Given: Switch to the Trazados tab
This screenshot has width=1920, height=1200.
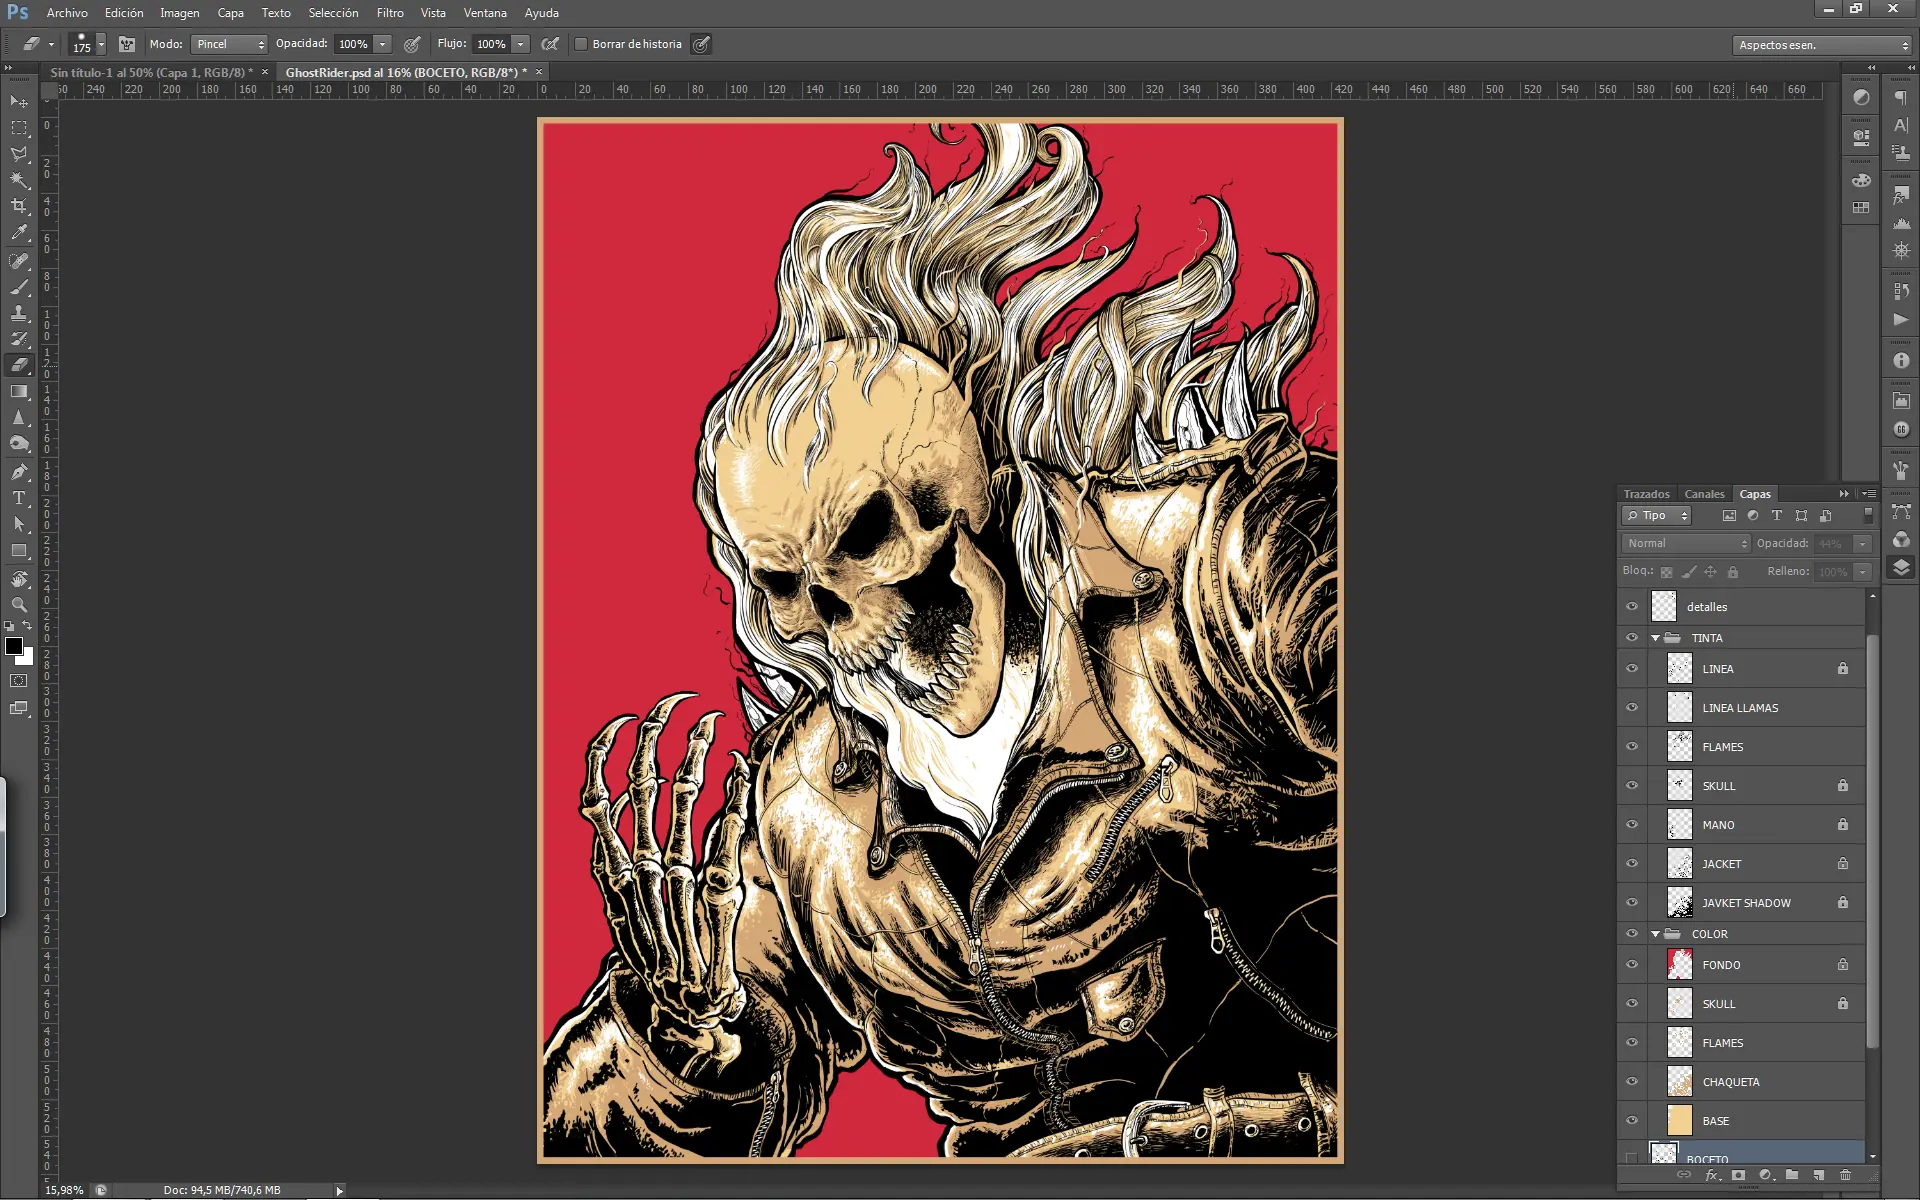Looking at the screenshot, I should coord(1647,494).
